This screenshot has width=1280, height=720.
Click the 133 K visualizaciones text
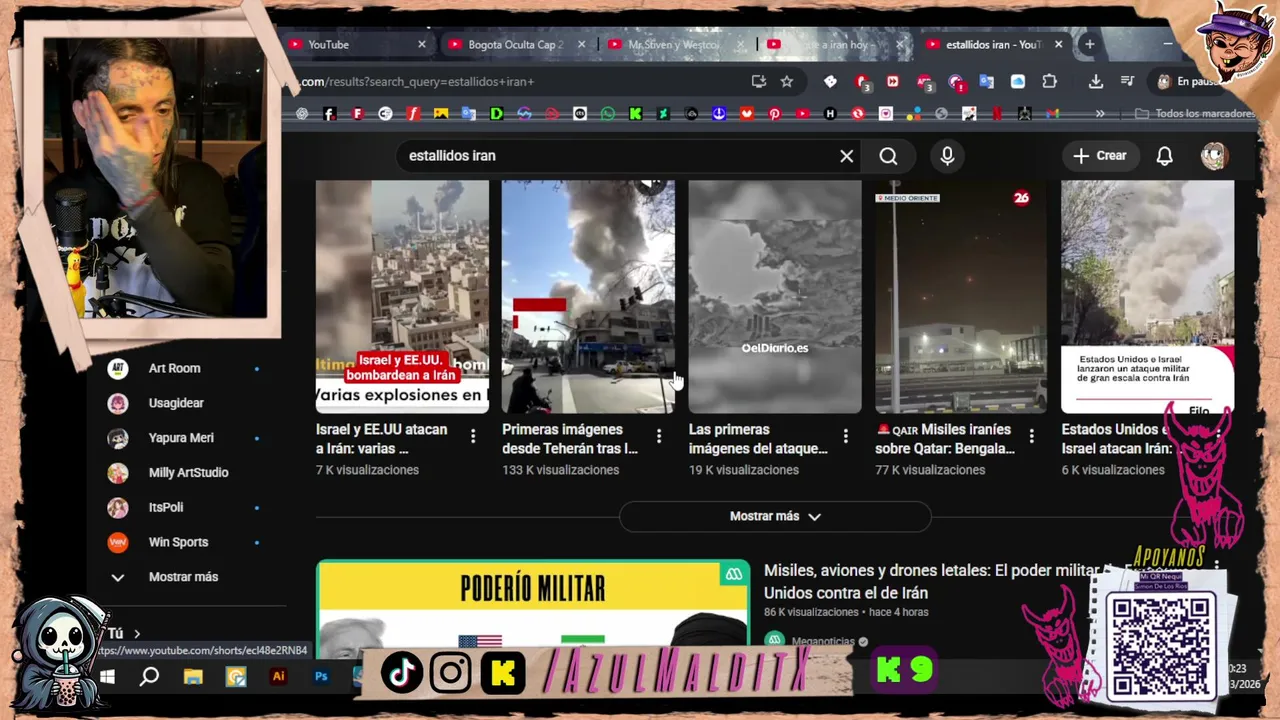(561, 470)
